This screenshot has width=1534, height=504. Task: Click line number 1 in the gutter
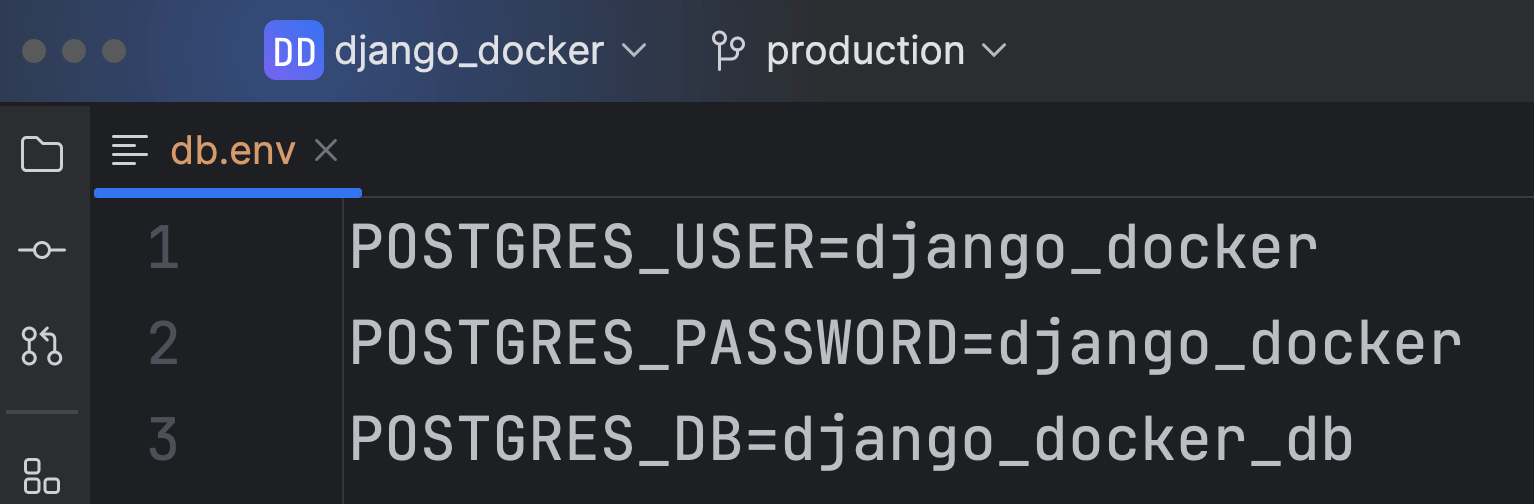click(163, 249)
